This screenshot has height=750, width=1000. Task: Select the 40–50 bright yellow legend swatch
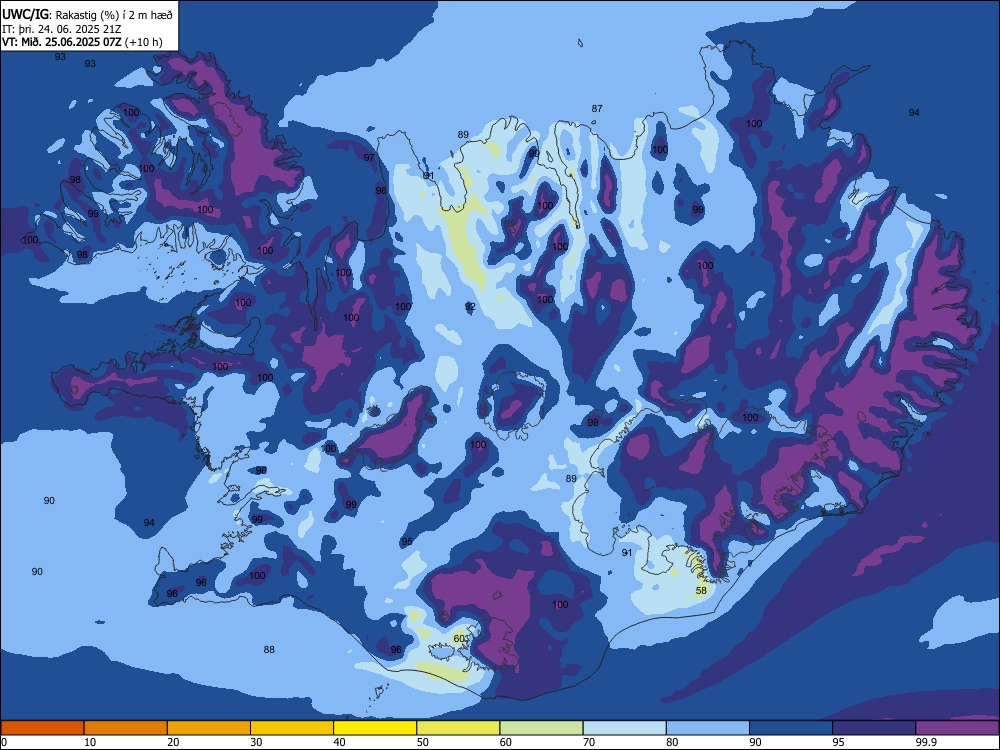click(x=375, y=728)
